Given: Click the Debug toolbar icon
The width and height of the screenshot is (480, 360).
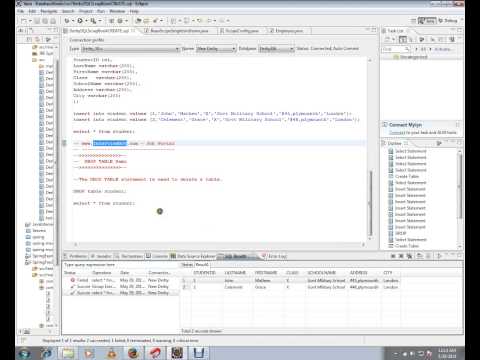Looking at the screenshot, I should (67, 21).
